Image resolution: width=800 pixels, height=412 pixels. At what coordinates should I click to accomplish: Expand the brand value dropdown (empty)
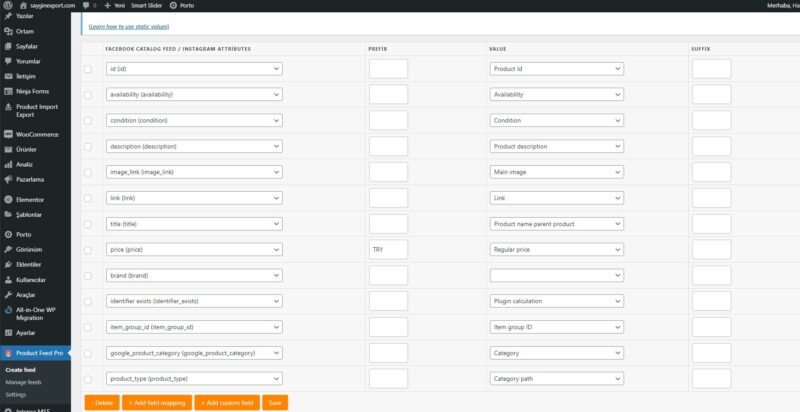coord(557,274)
